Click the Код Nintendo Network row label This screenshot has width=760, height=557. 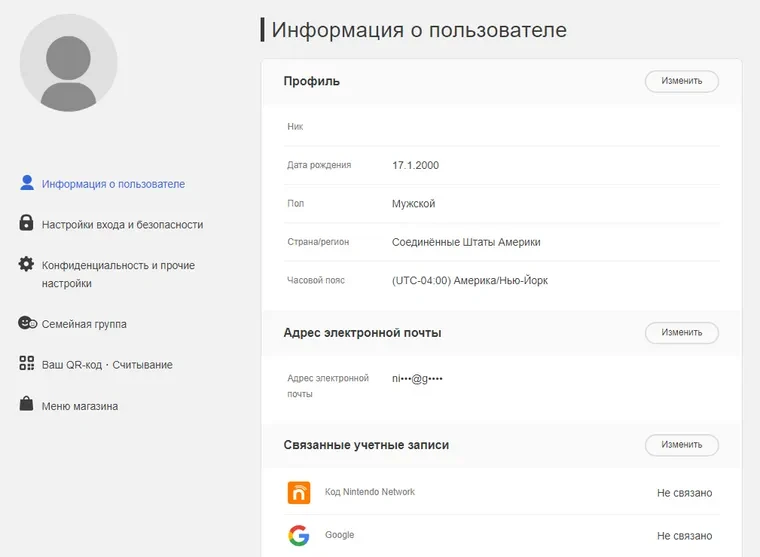[x=370, y=492]
